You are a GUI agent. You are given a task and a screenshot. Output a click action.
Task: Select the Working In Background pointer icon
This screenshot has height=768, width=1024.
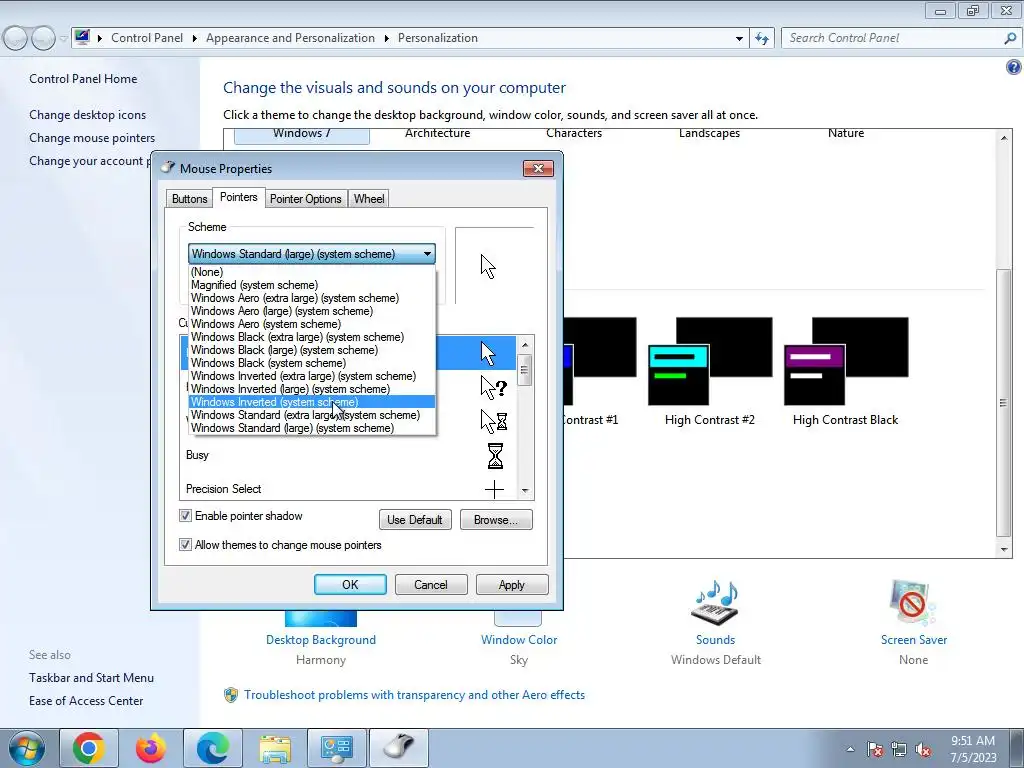pos(494,421)
